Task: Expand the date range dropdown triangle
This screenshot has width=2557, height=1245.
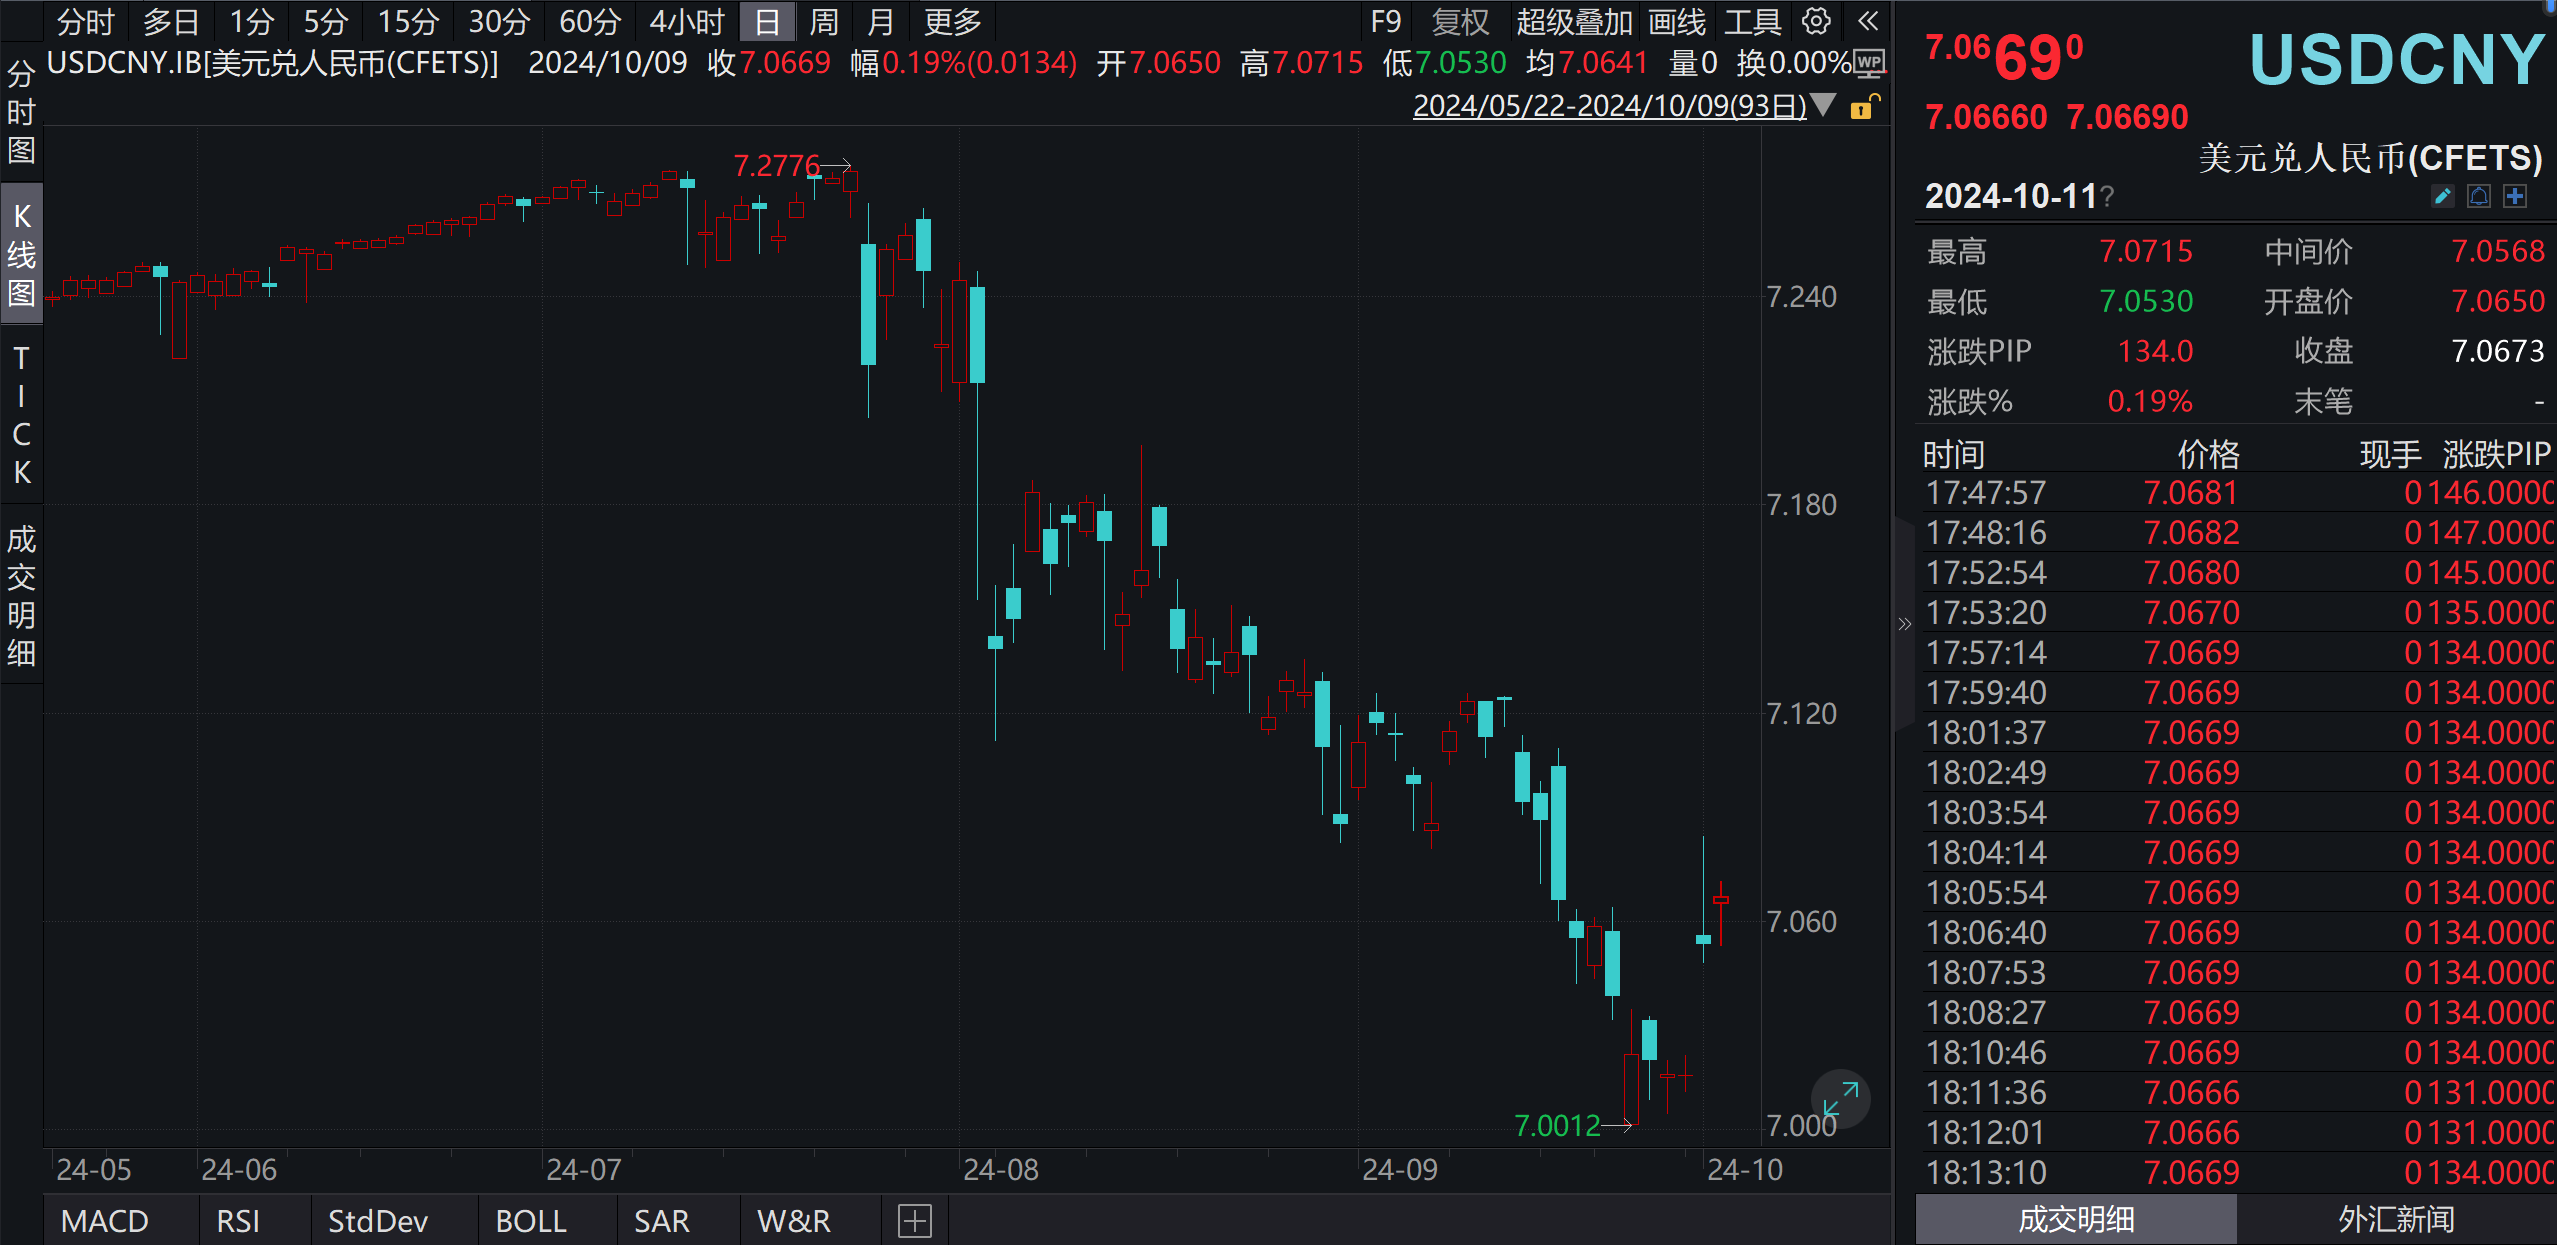Action: pos(1823,104)
